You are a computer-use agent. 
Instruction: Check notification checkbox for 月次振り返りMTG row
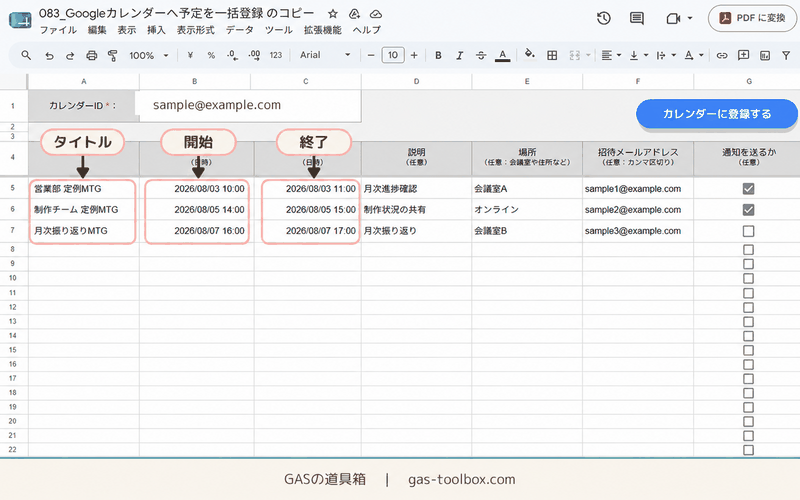point(748,231)
